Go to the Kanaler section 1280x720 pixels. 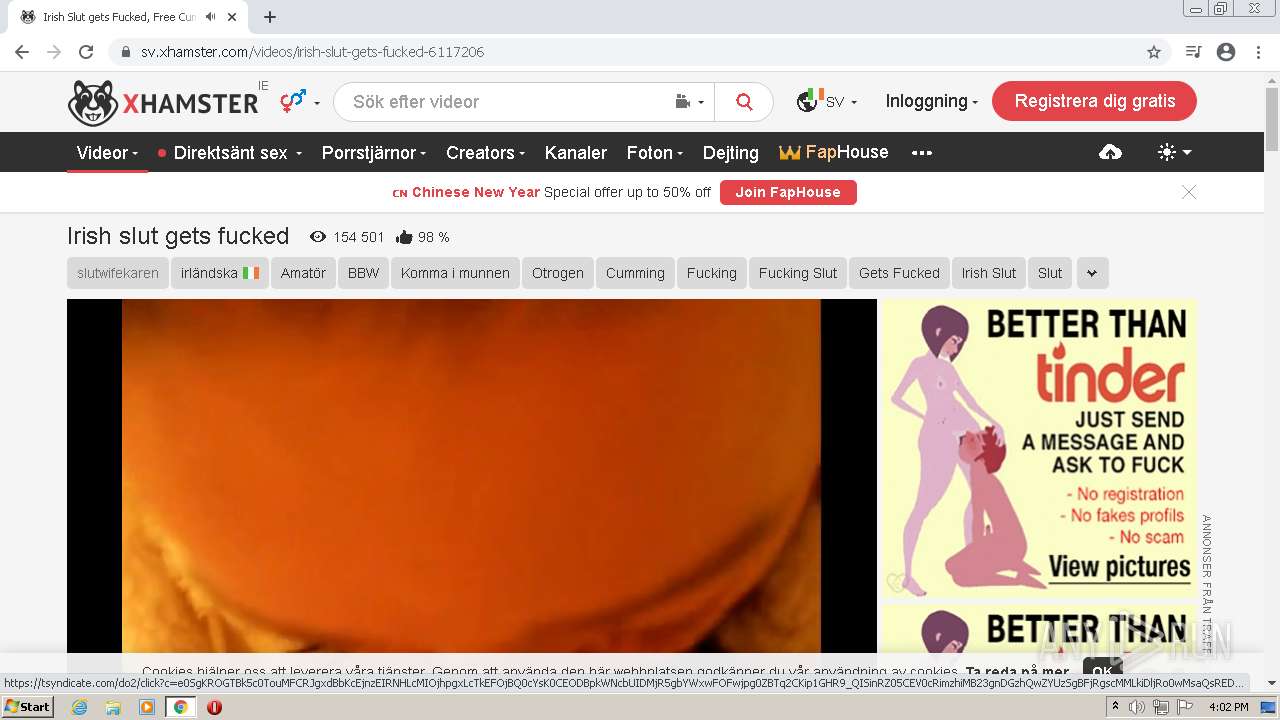576,153
